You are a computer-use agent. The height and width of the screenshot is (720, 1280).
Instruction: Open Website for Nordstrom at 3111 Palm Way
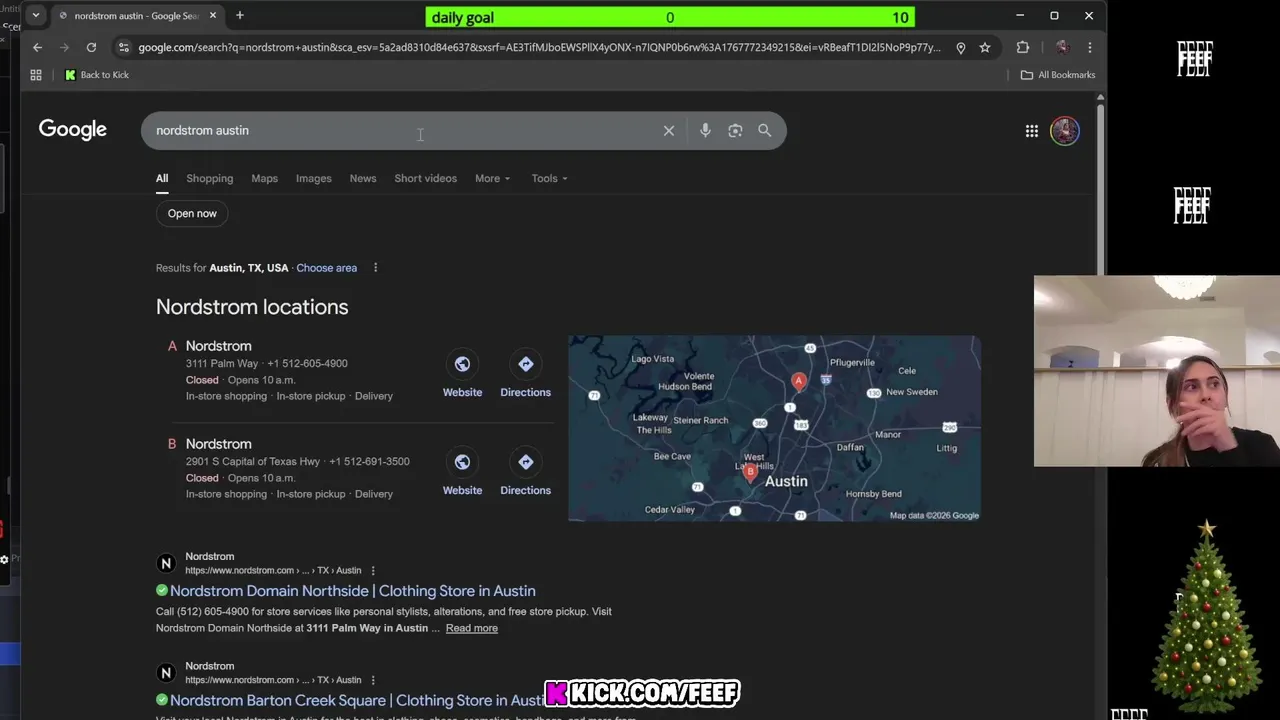point(462,375)
